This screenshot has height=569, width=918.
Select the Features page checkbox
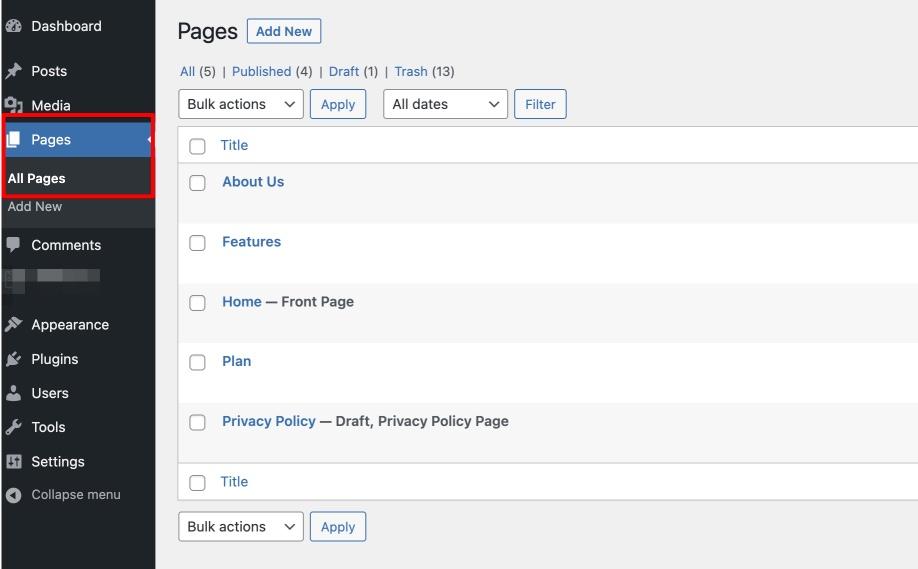[x=197, y=243]
